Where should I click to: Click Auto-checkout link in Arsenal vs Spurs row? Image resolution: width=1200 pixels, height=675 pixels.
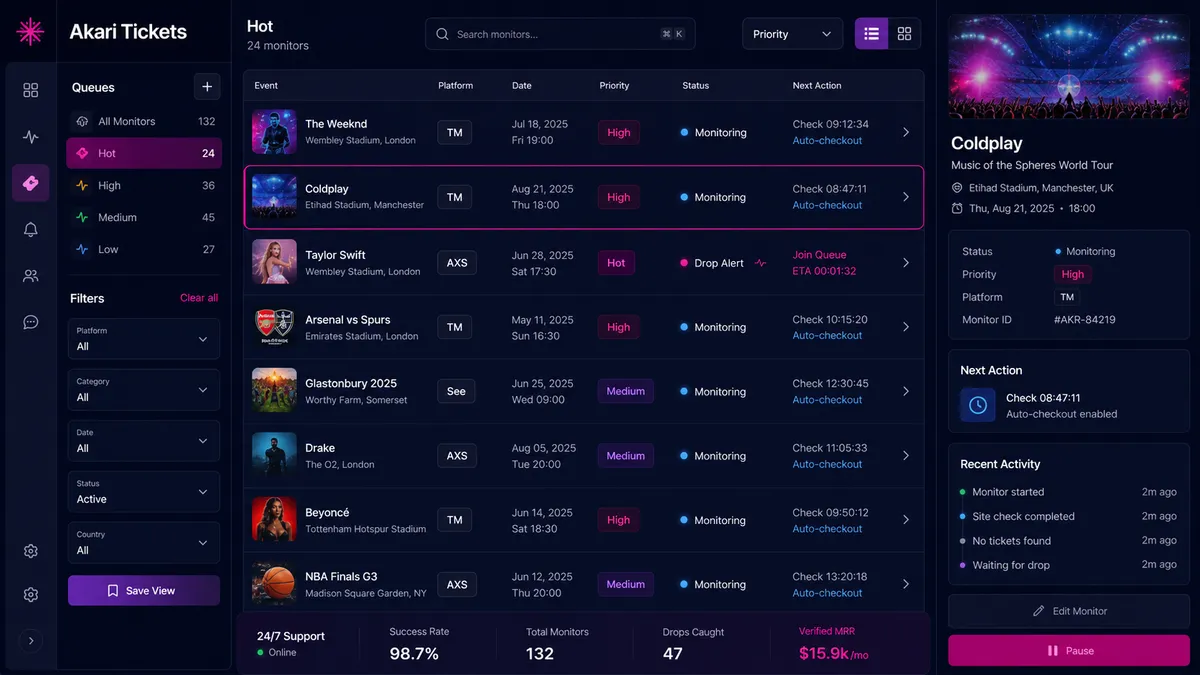pyautogui.click(x=827, y=335)
